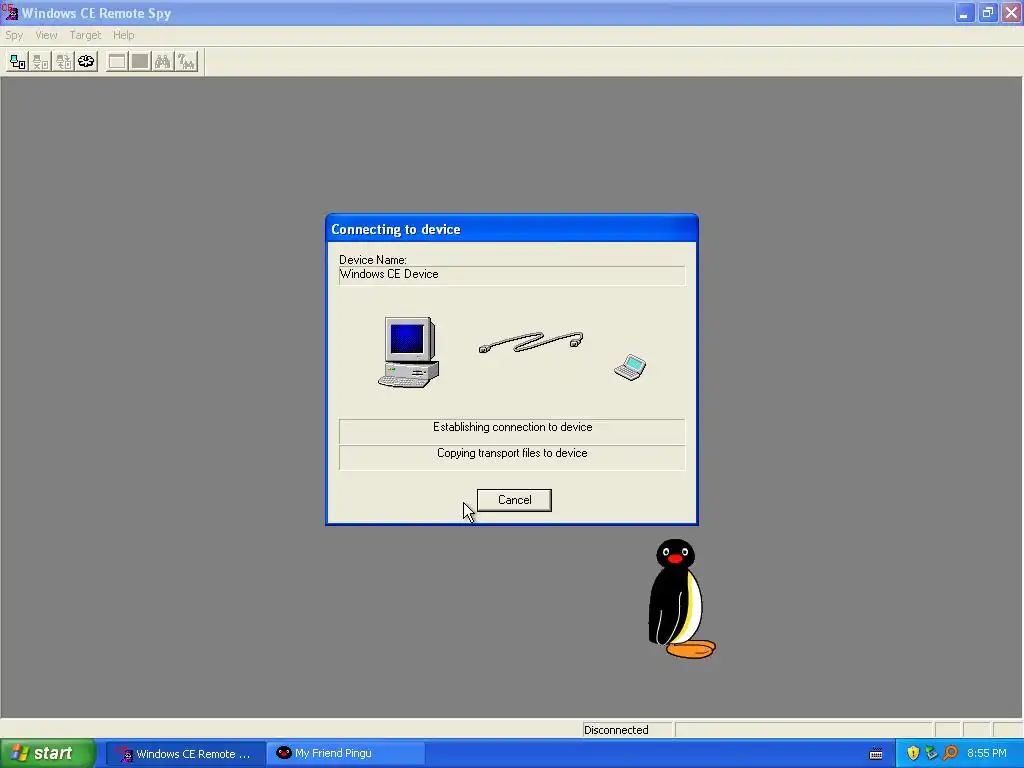Viewport: 1024px width, 768px height.
Task: Click the Connect to Device toolbar icon
Action: [18, 61]
